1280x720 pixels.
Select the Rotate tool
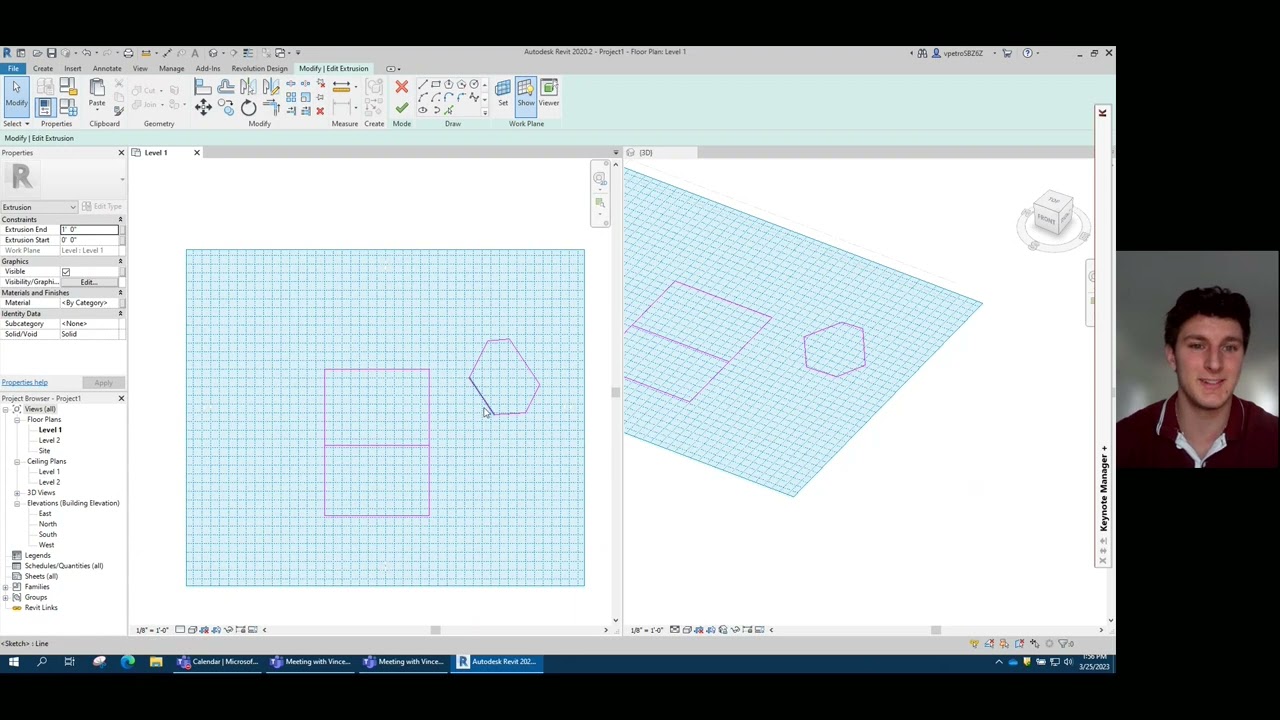(248, 108)
